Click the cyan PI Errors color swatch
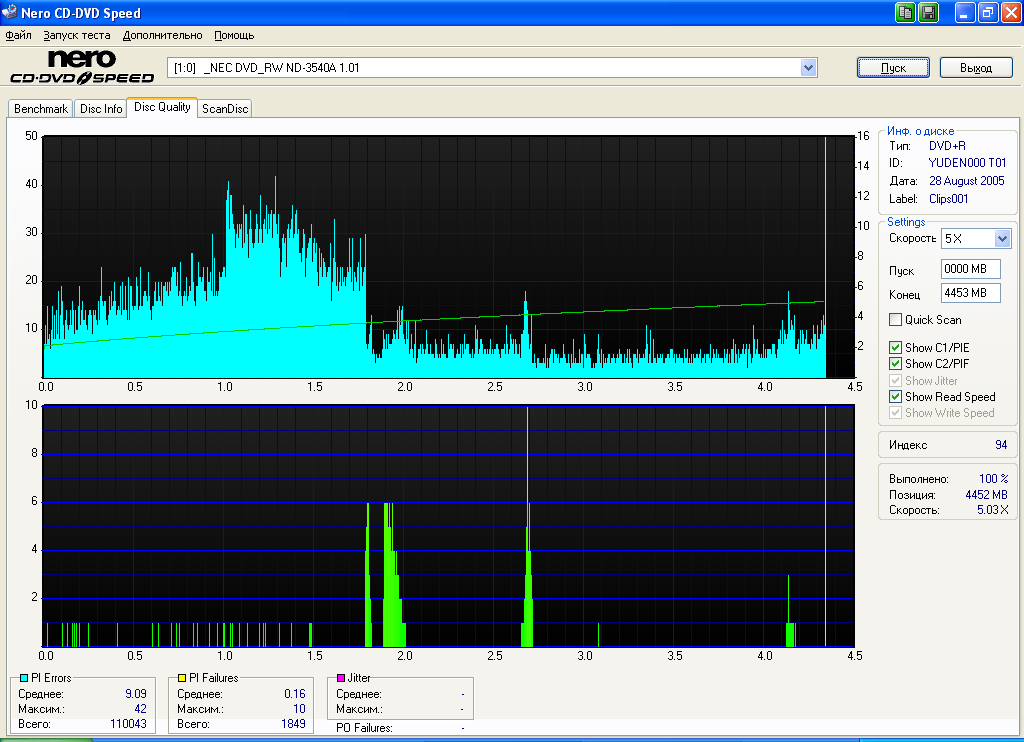Screen dimensions: 1024x742 24,678
